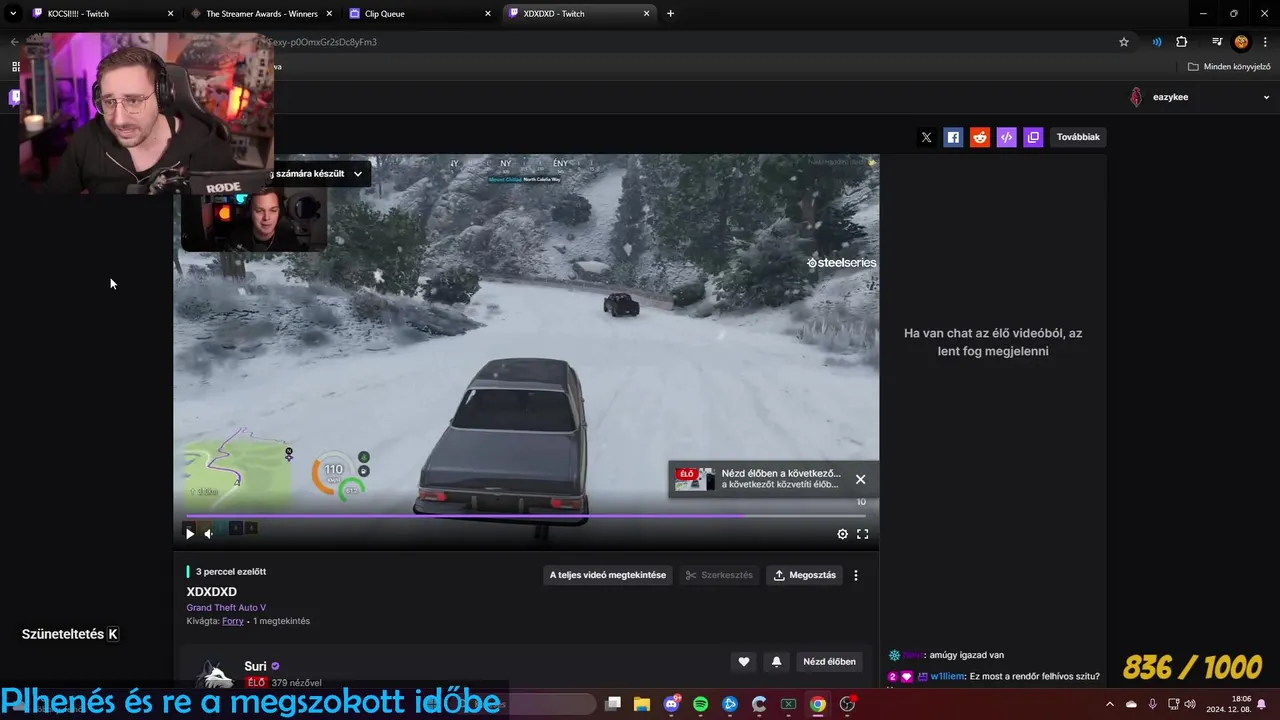Viewport: 1280px width, 720px height.
Task: Toggle Suri's notification bell
Action: pos(776,661)
